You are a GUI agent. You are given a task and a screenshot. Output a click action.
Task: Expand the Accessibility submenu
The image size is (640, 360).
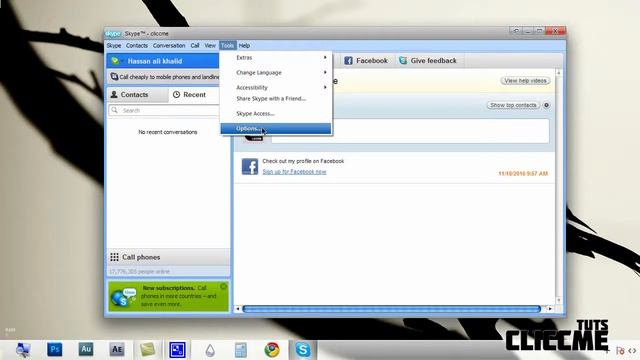[276, 87]
